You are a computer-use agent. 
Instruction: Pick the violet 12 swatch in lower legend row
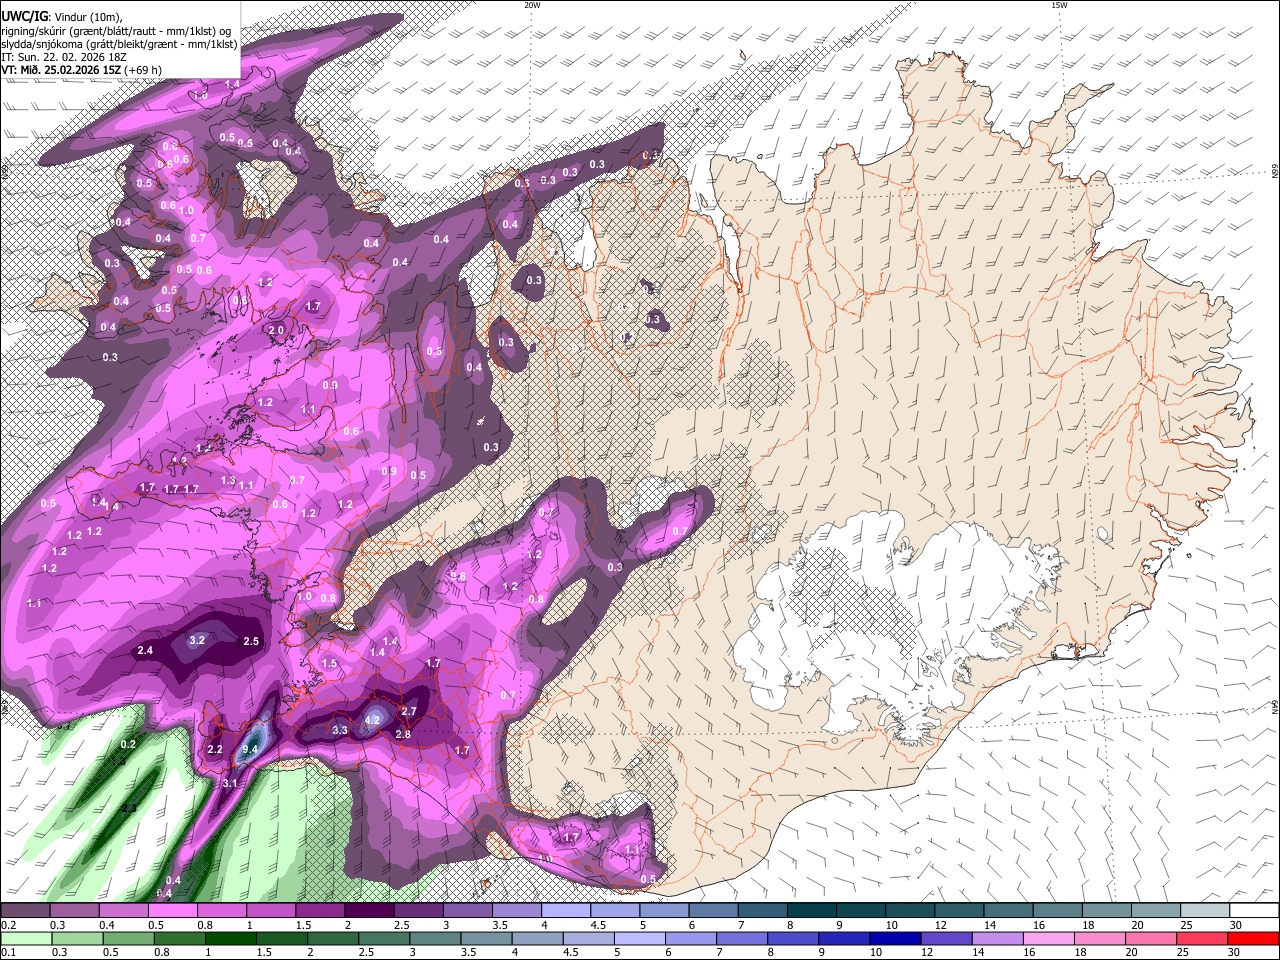pyautogui.click(x=945, y=939)
